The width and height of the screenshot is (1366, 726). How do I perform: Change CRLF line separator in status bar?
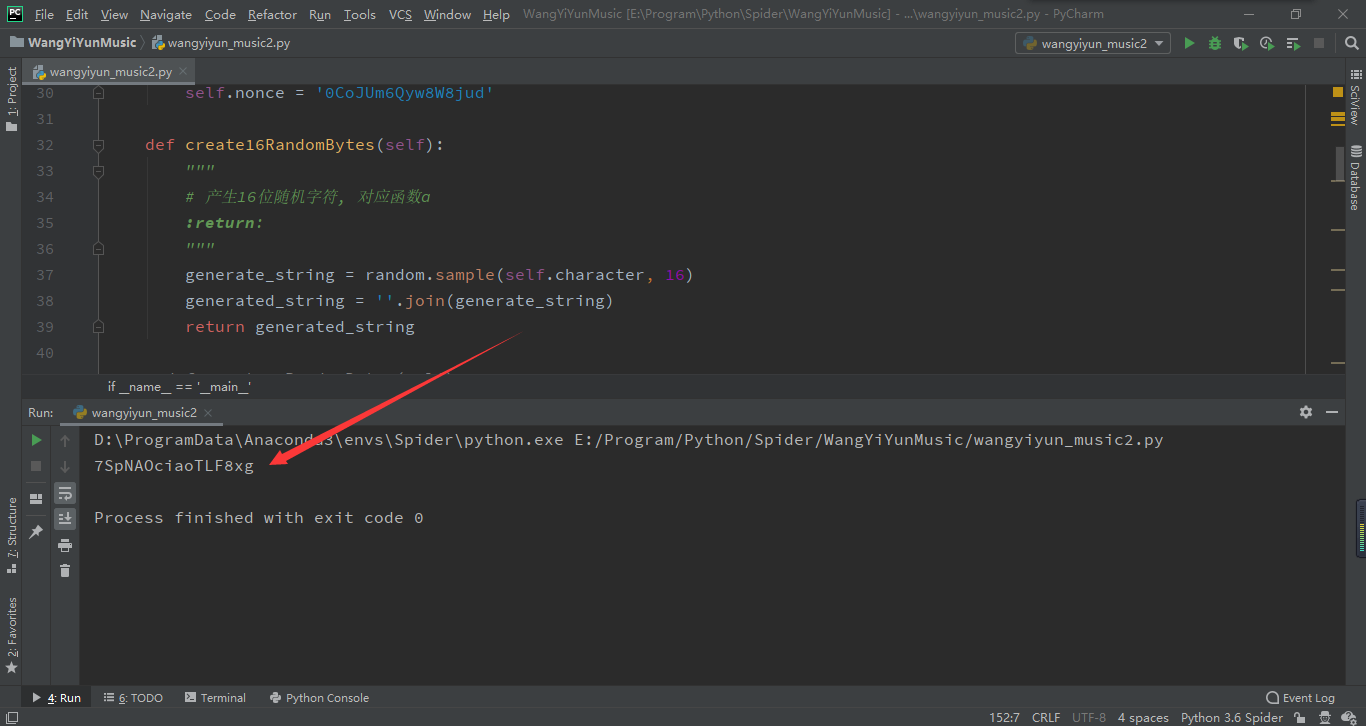[x=1046, y=717]
